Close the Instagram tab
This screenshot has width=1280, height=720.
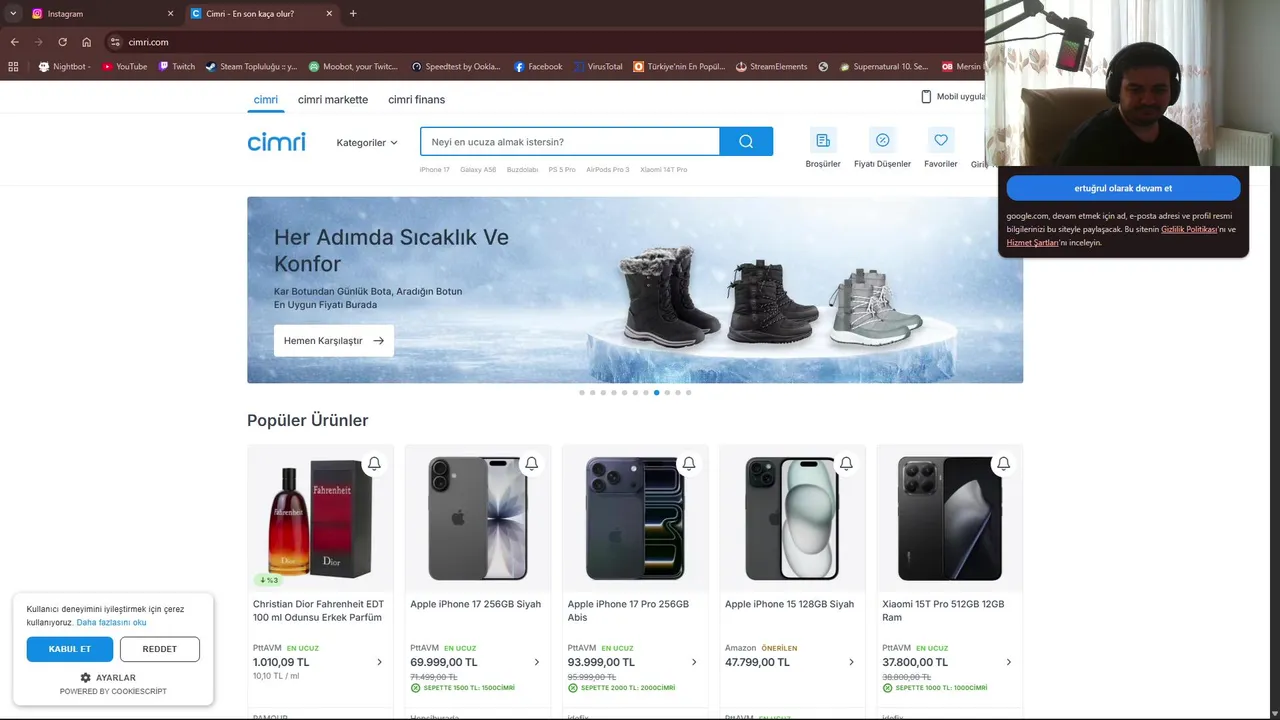click(170, 14)
